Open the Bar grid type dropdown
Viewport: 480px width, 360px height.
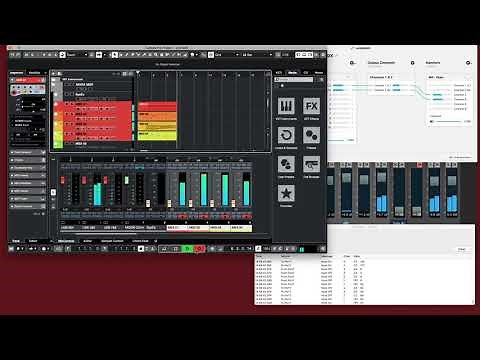pos(258,54)
